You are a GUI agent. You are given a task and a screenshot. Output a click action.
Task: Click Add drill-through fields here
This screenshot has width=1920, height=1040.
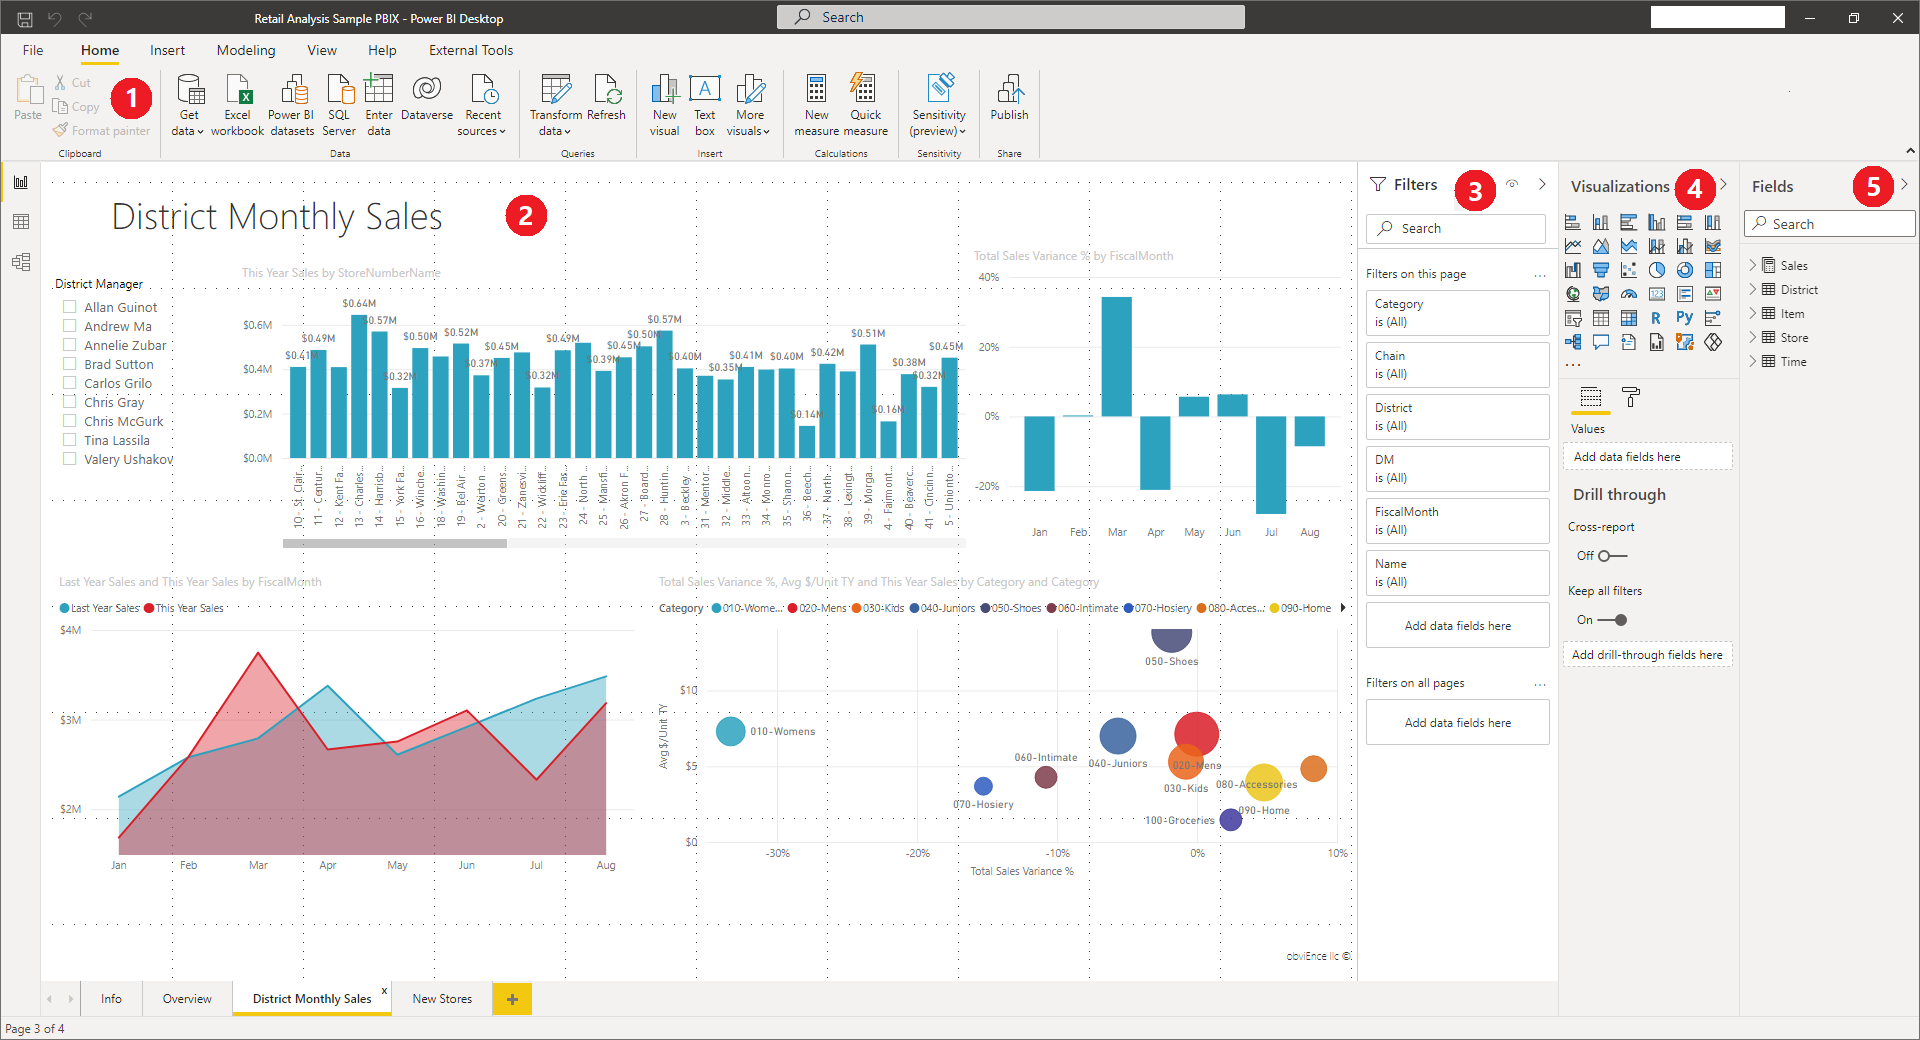tap(1647, 655)
